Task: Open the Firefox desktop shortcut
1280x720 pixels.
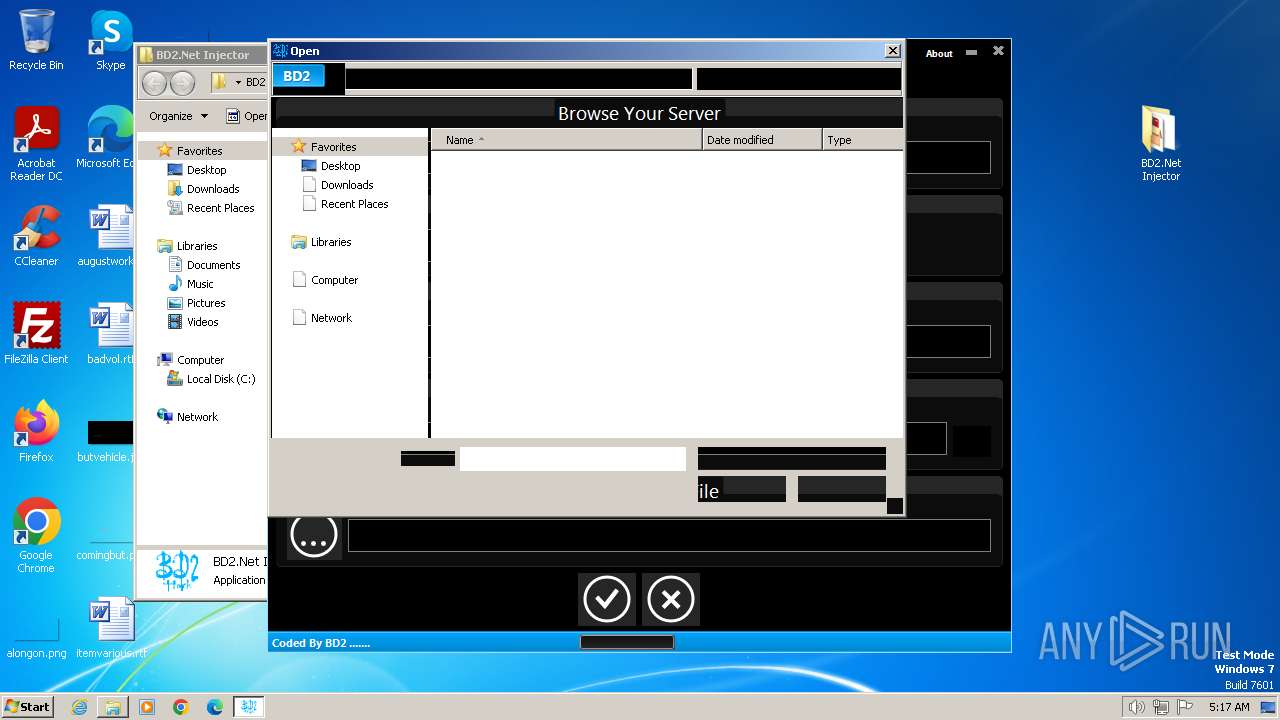Action: tap(36, 432)
